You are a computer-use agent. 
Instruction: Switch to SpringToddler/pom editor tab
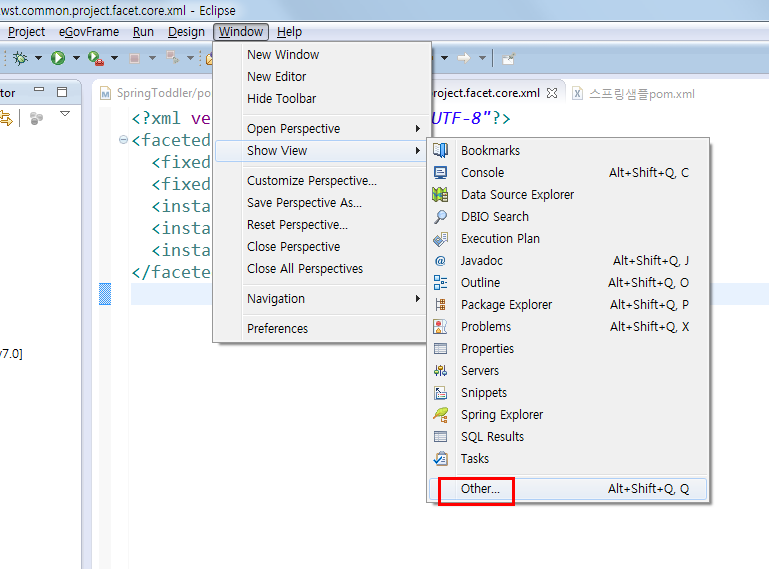click(155, 93)
